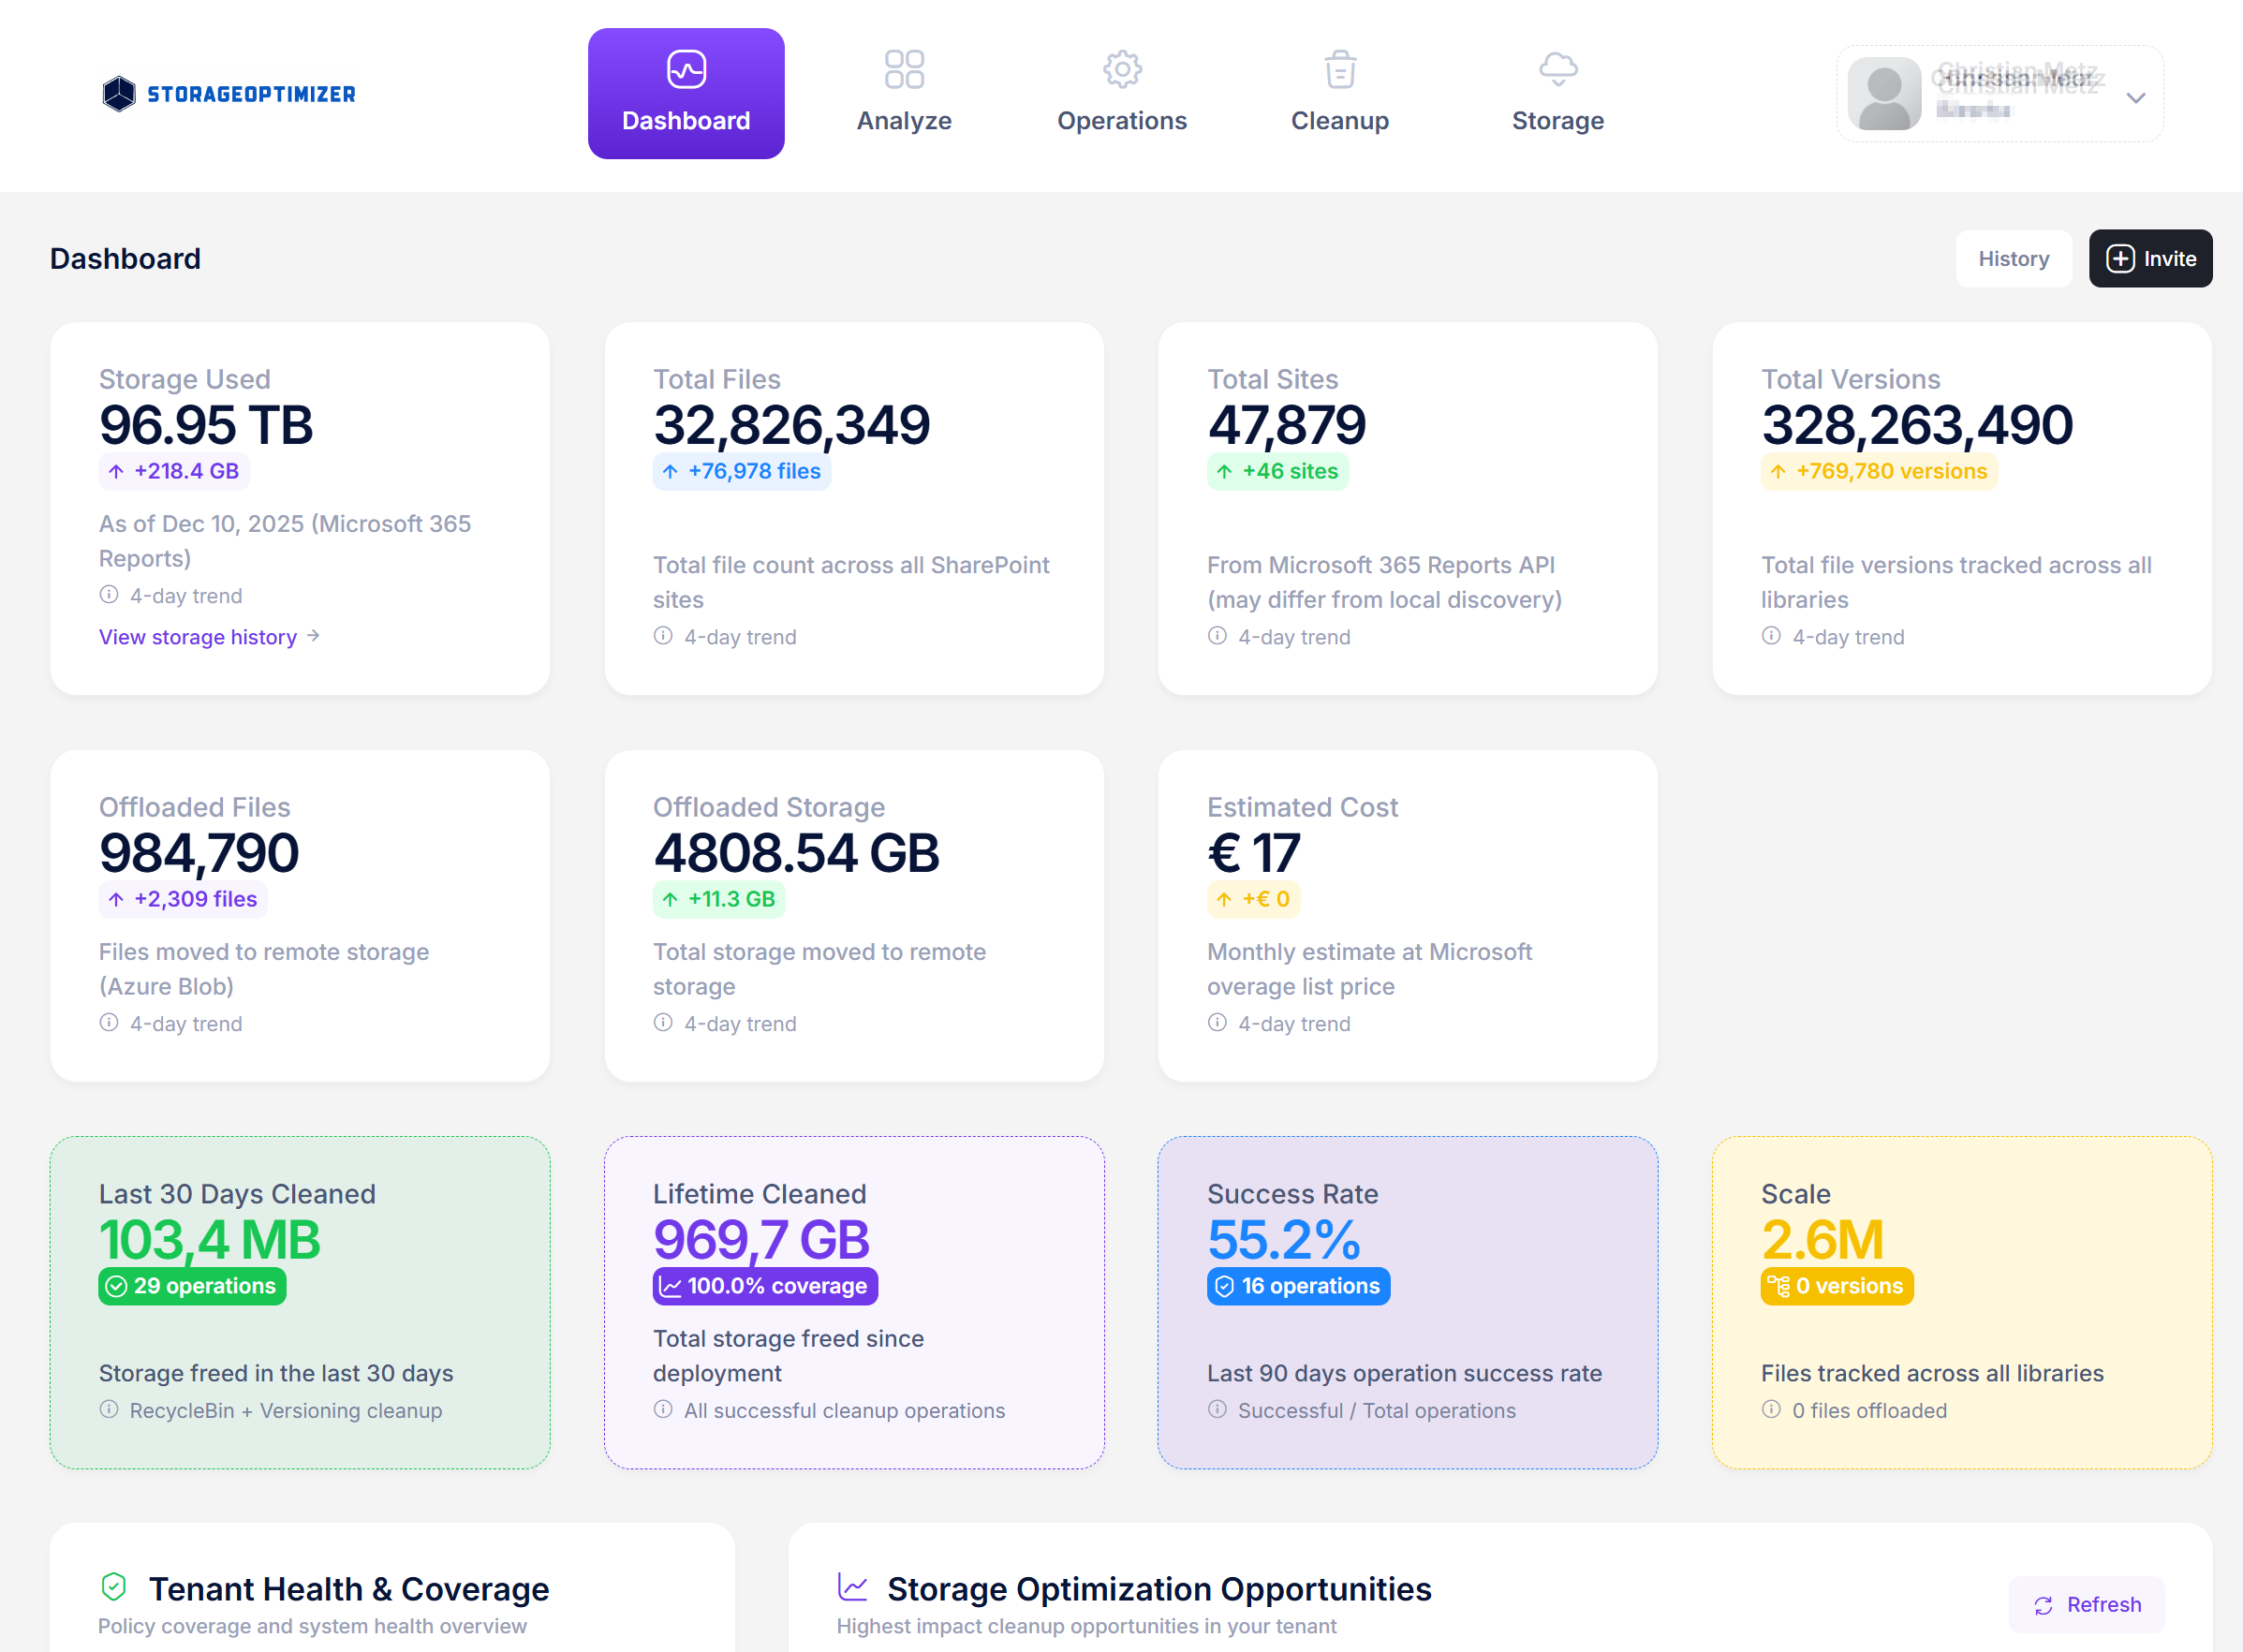Click the StorageOptimizer logo

tap(227, 93)
